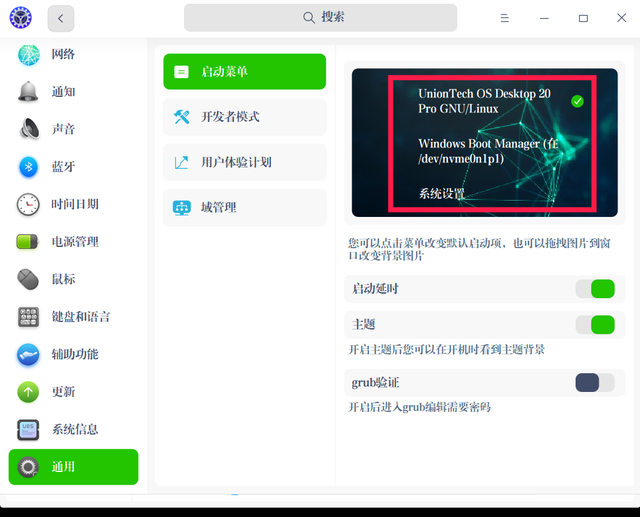The width and height of the screenshot is (640, 517).
Task: Maximize the Control Center window
Action: [x=583, y=18]
